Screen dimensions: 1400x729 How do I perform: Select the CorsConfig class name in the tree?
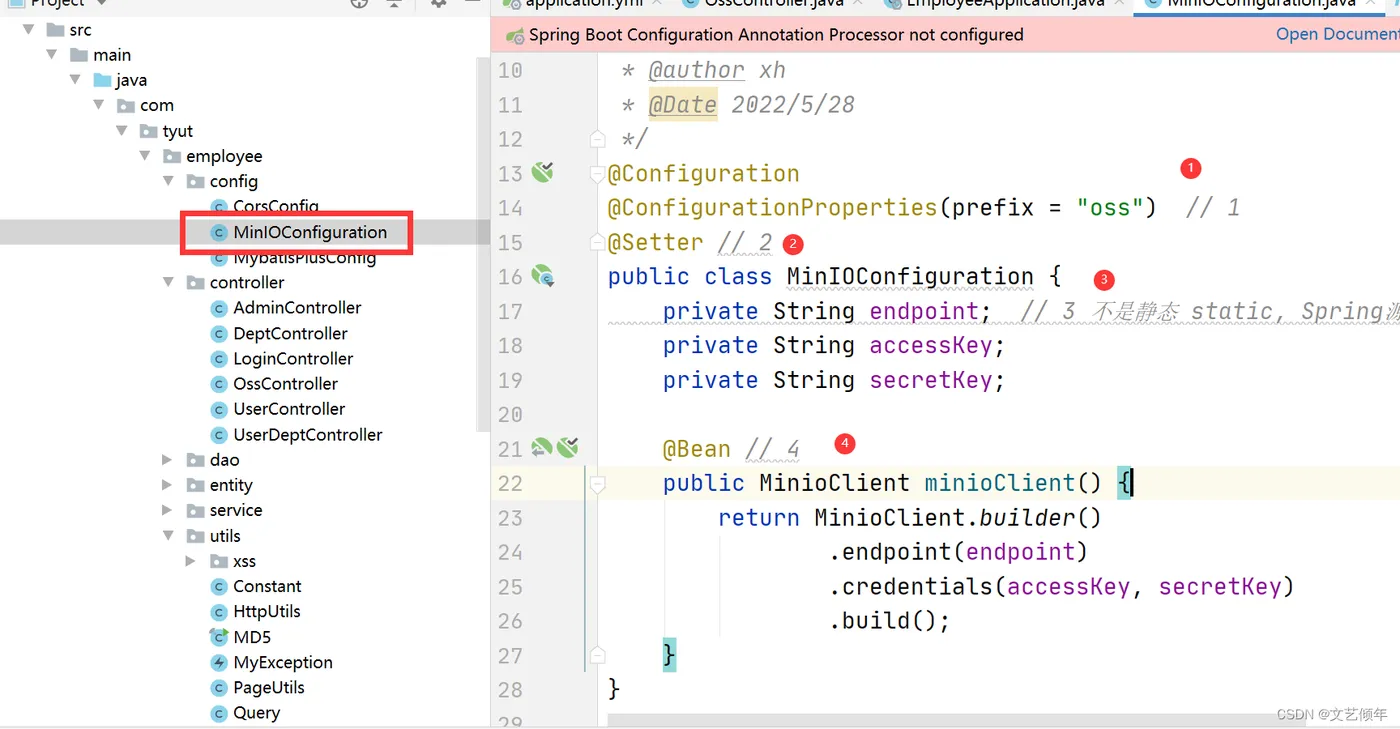click(276, 207)
